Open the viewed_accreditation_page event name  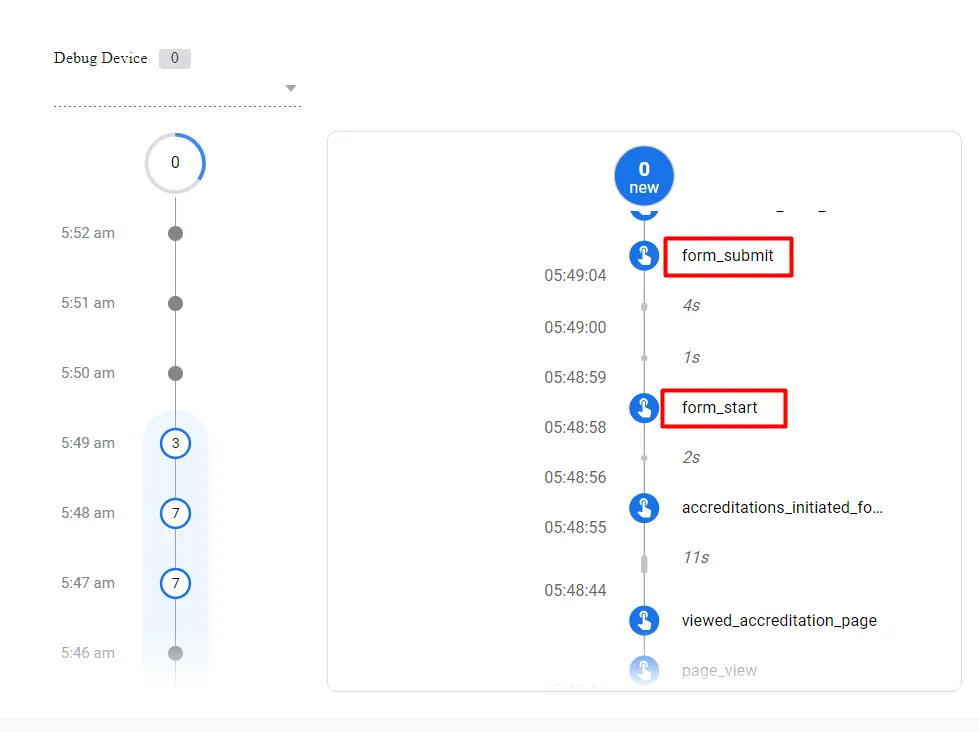click(779, 620)
